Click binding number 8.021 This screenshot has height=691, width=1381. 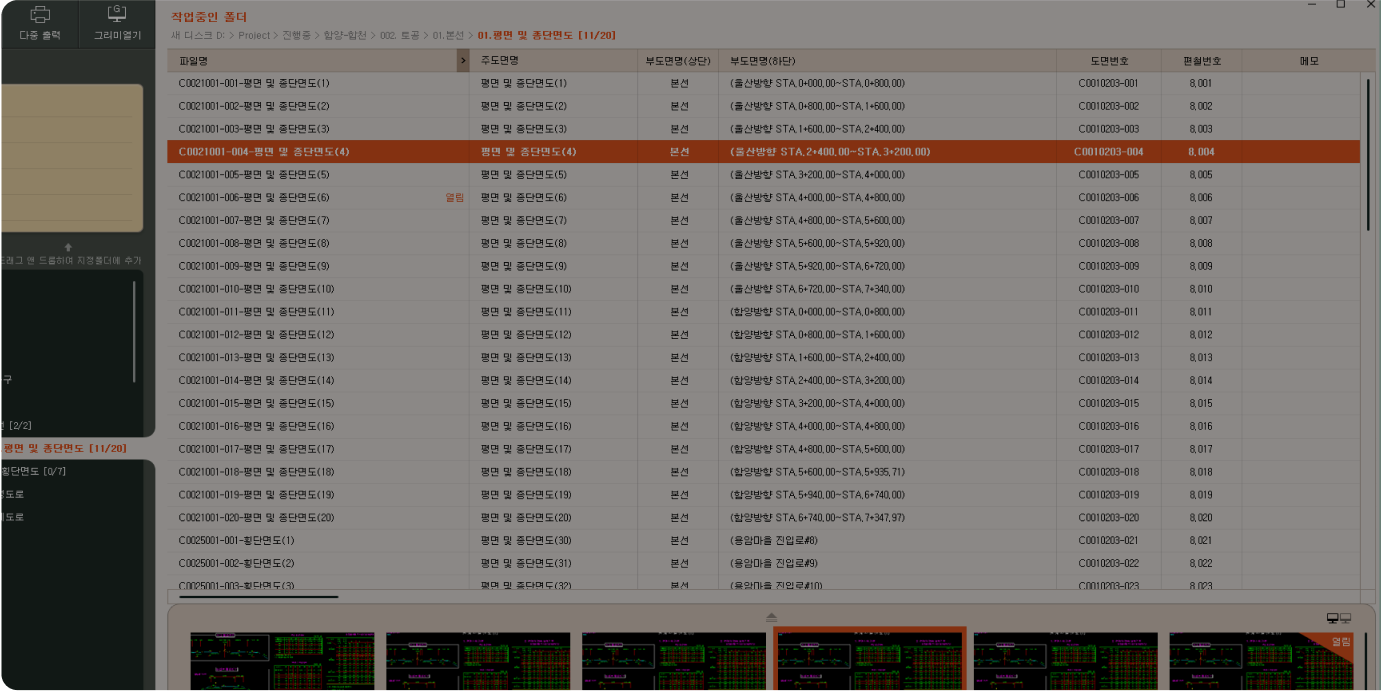1201,541
